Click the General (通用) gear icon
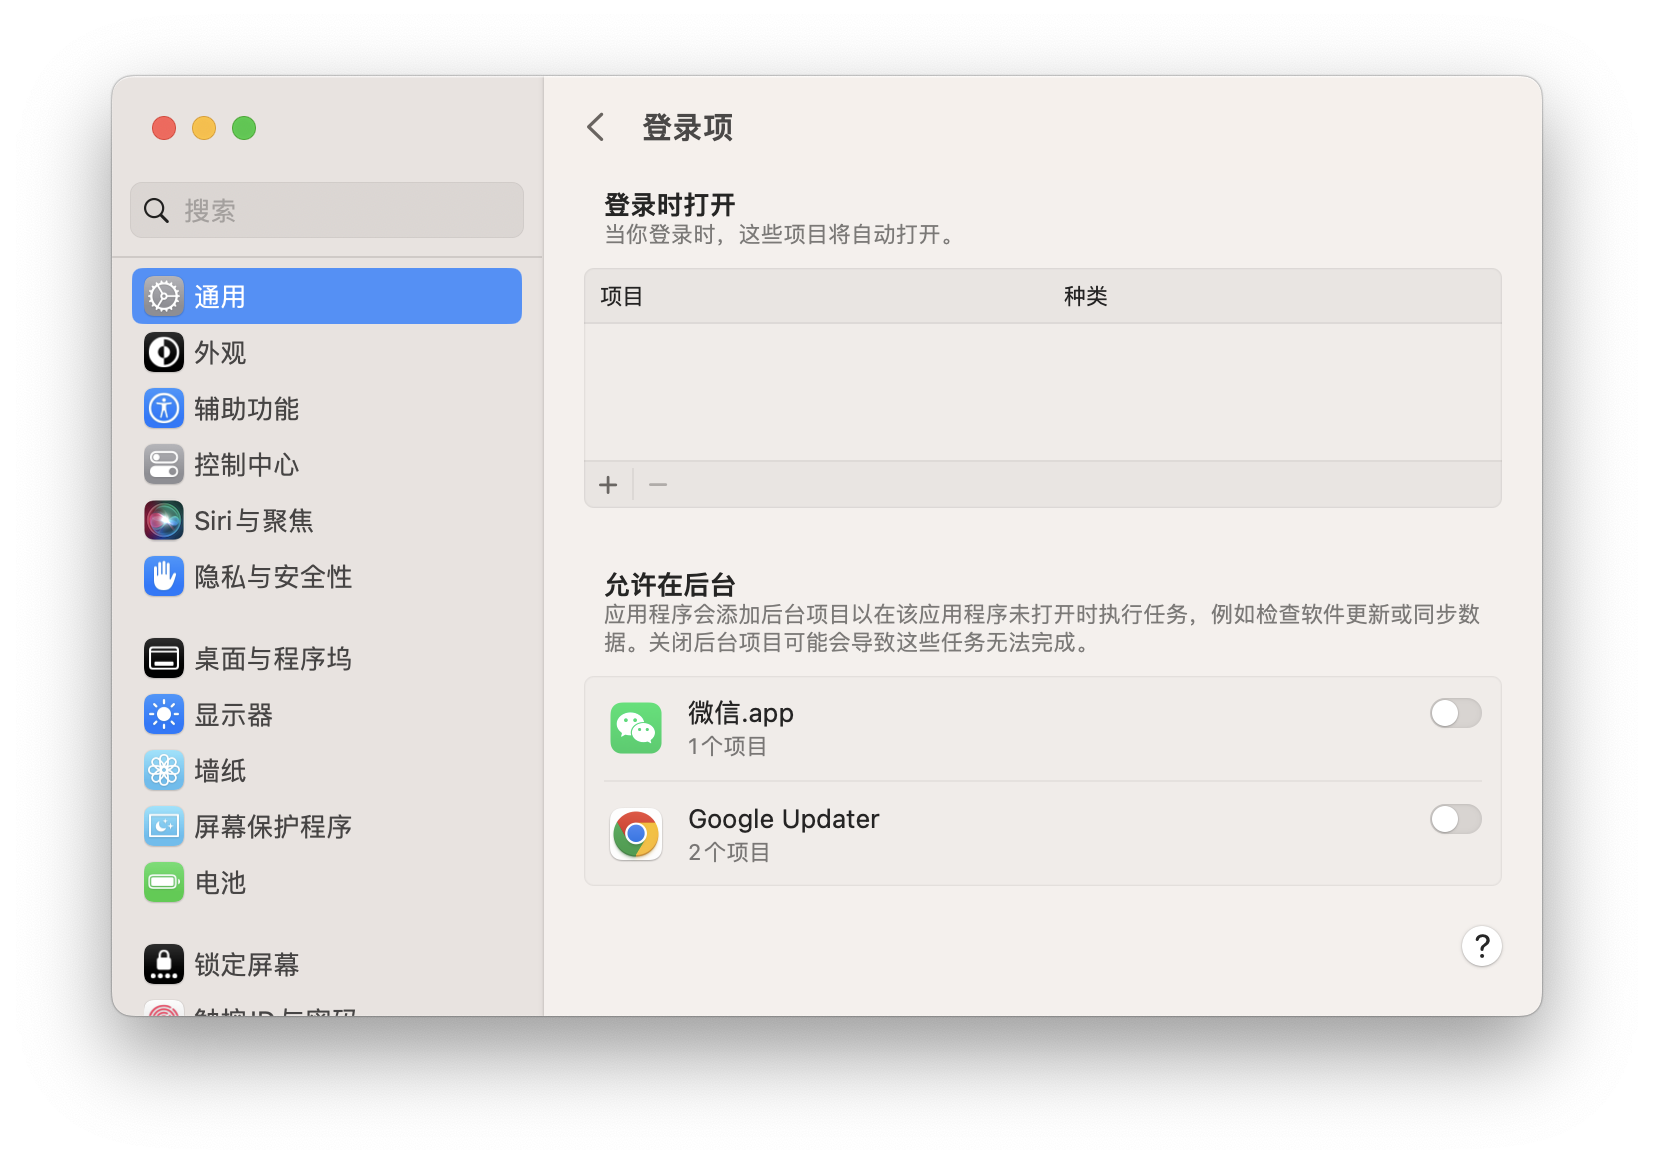Image resolution: width=1654 pixels, height=1164 pixels. click(164, 296)
